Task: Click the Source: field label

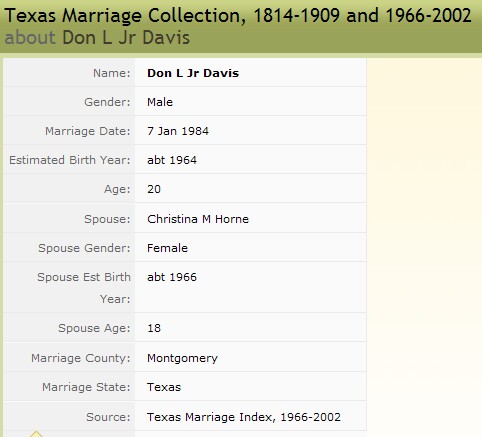Action: point(108,417)
